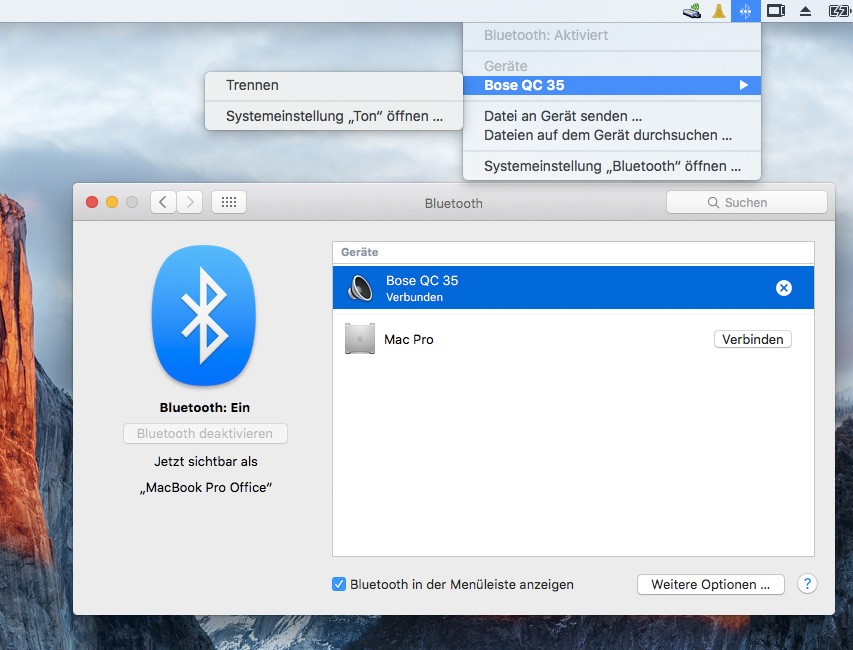
Task: Choose Trennen from the submenu
Action: (333, 85)
